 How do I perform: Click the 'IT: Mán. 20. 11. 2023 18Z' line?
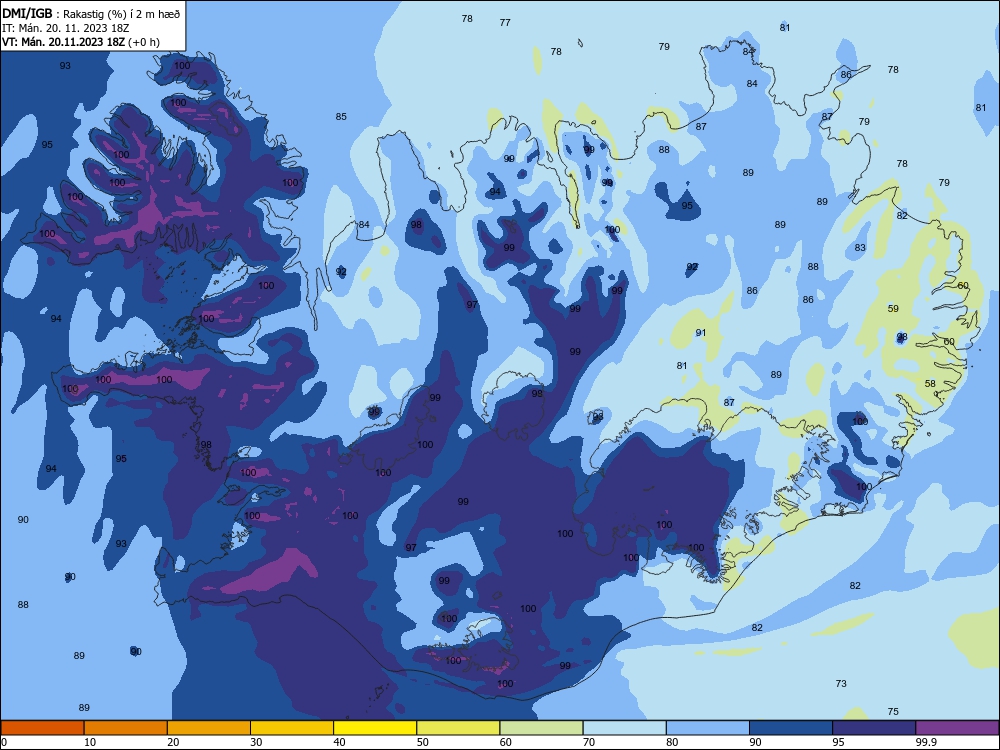[66, 28]
